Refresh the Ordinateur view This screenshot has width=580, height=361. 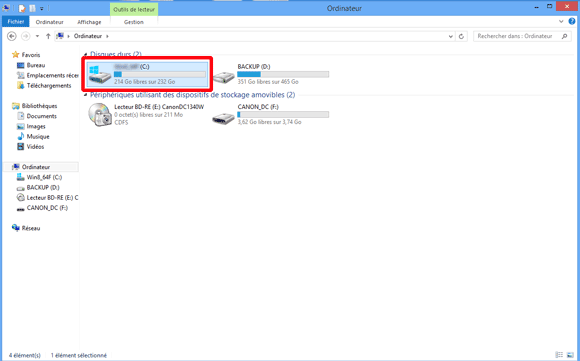[461, 36]
